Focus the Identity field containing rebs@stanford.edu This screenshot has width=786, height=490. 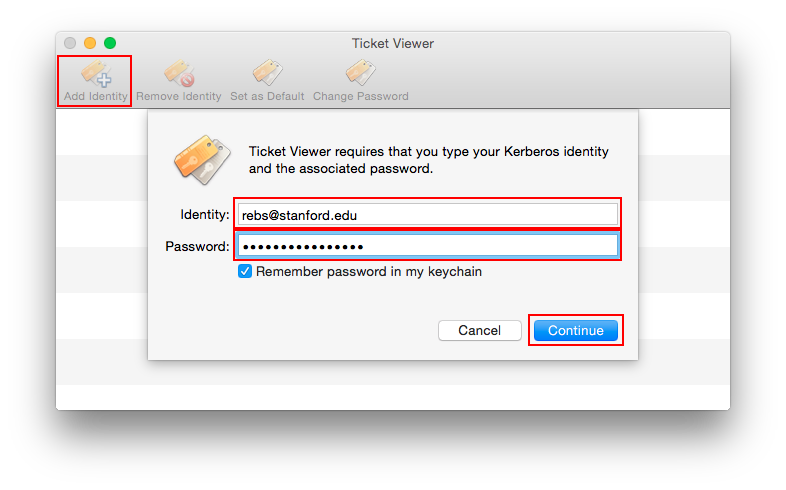pyautogui.click(x=428, y=215)
